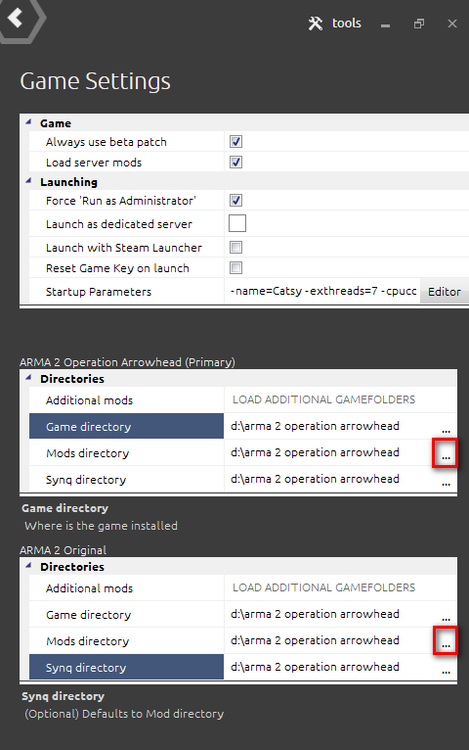Click the Startup Parameters text field
Screen dimensions: 469x750
point(323,291)
